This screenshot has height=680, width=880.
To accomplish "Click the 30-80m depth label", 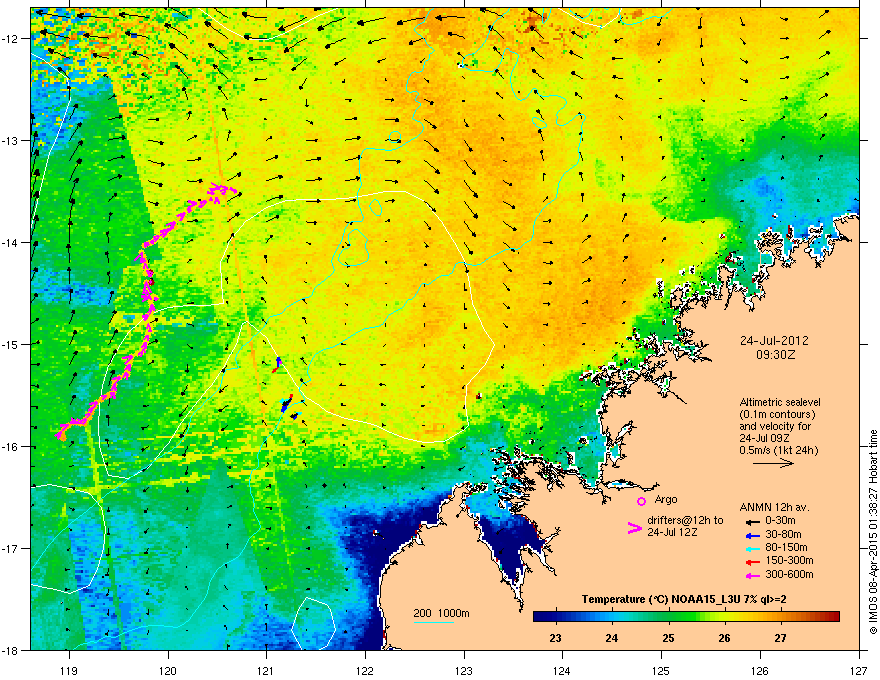I will coord(783,535).
